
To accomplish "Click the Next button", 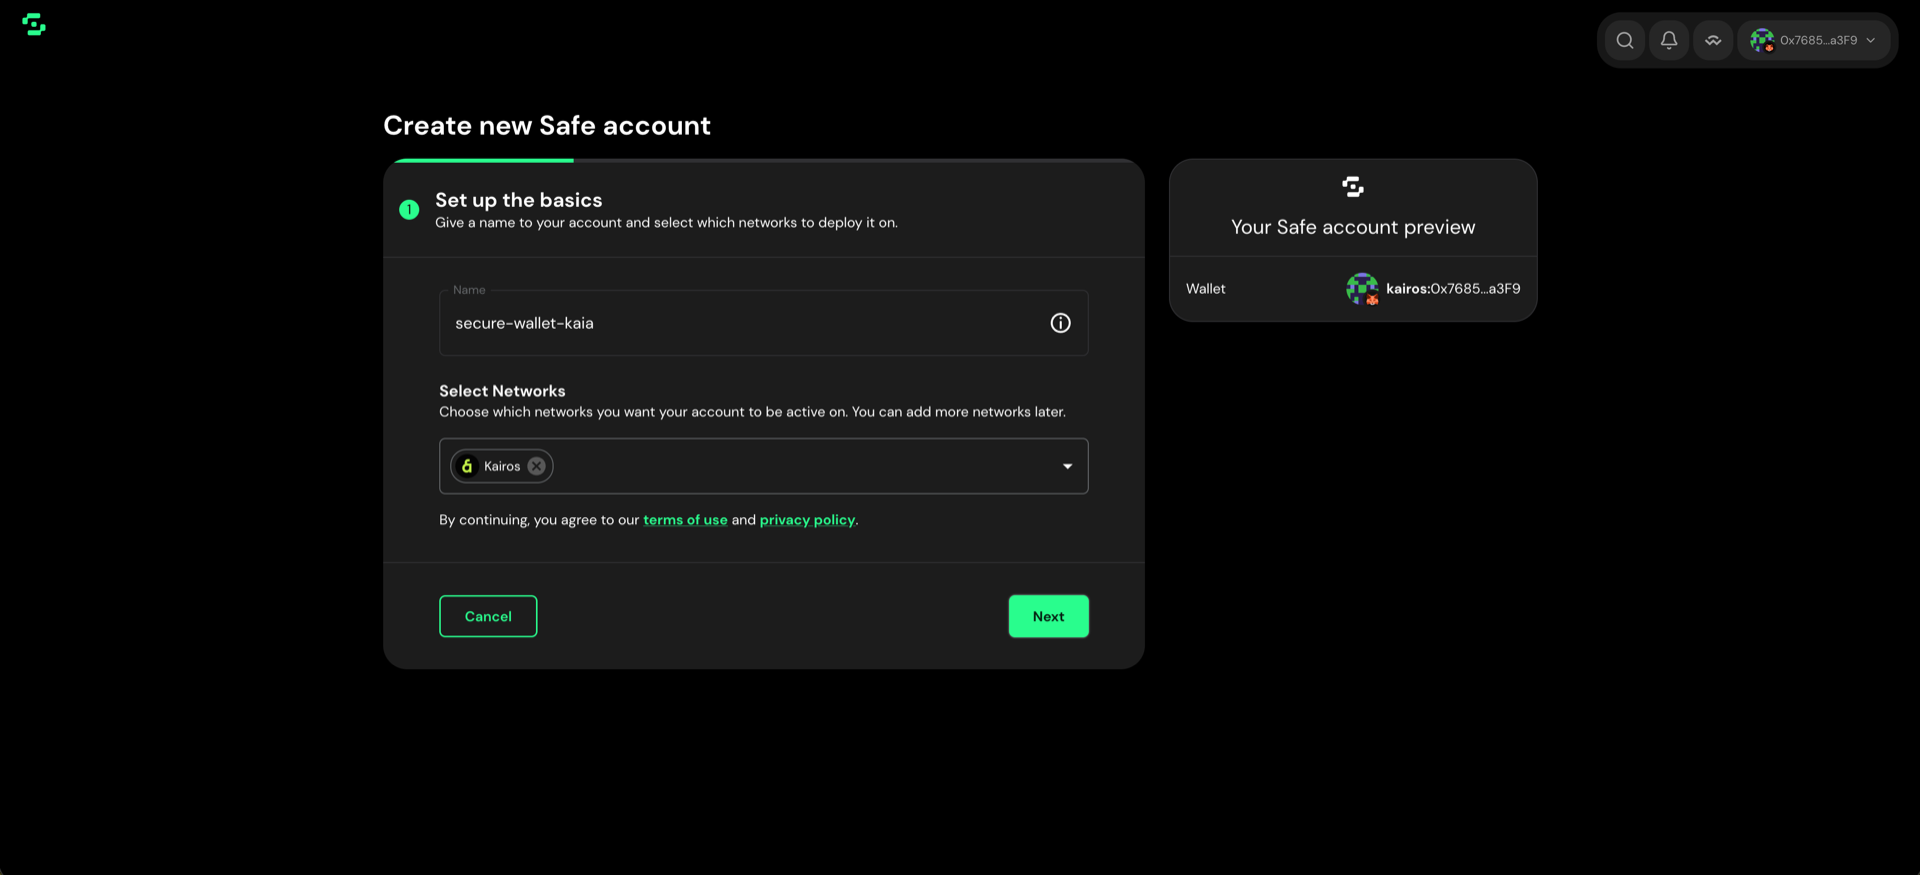I will (x=1048, y=616).
